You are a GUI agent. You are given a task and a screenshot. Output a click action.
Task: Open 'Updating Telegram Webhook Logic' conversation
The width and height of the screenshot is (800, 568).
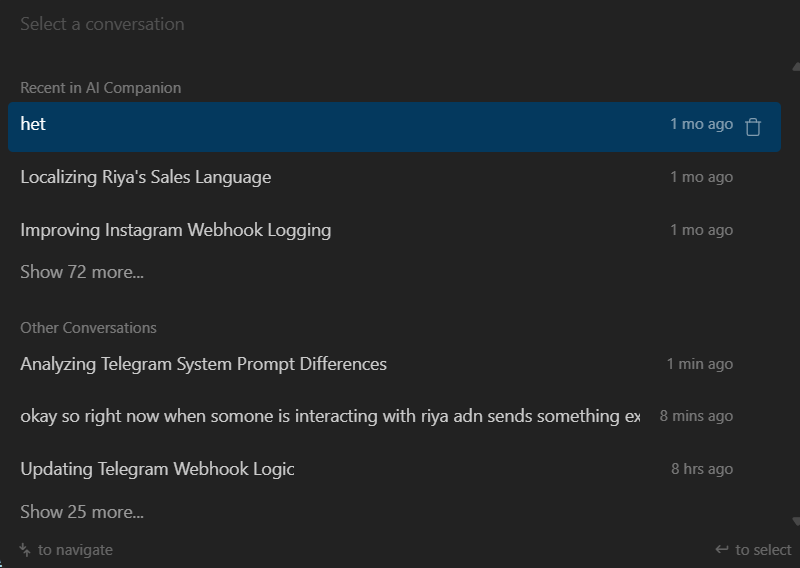pos(394,468)
